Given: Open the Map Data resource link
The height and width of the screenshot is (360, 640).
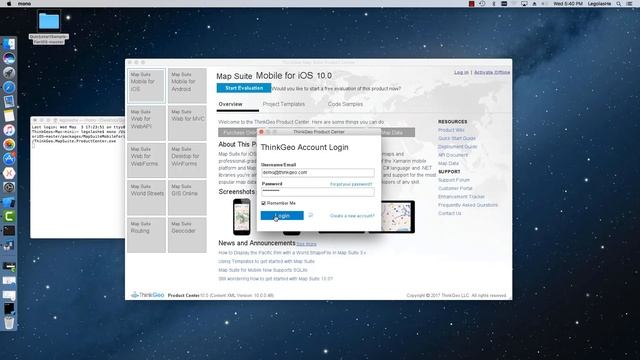Looking at the screenshot, I should click(448, 163).
